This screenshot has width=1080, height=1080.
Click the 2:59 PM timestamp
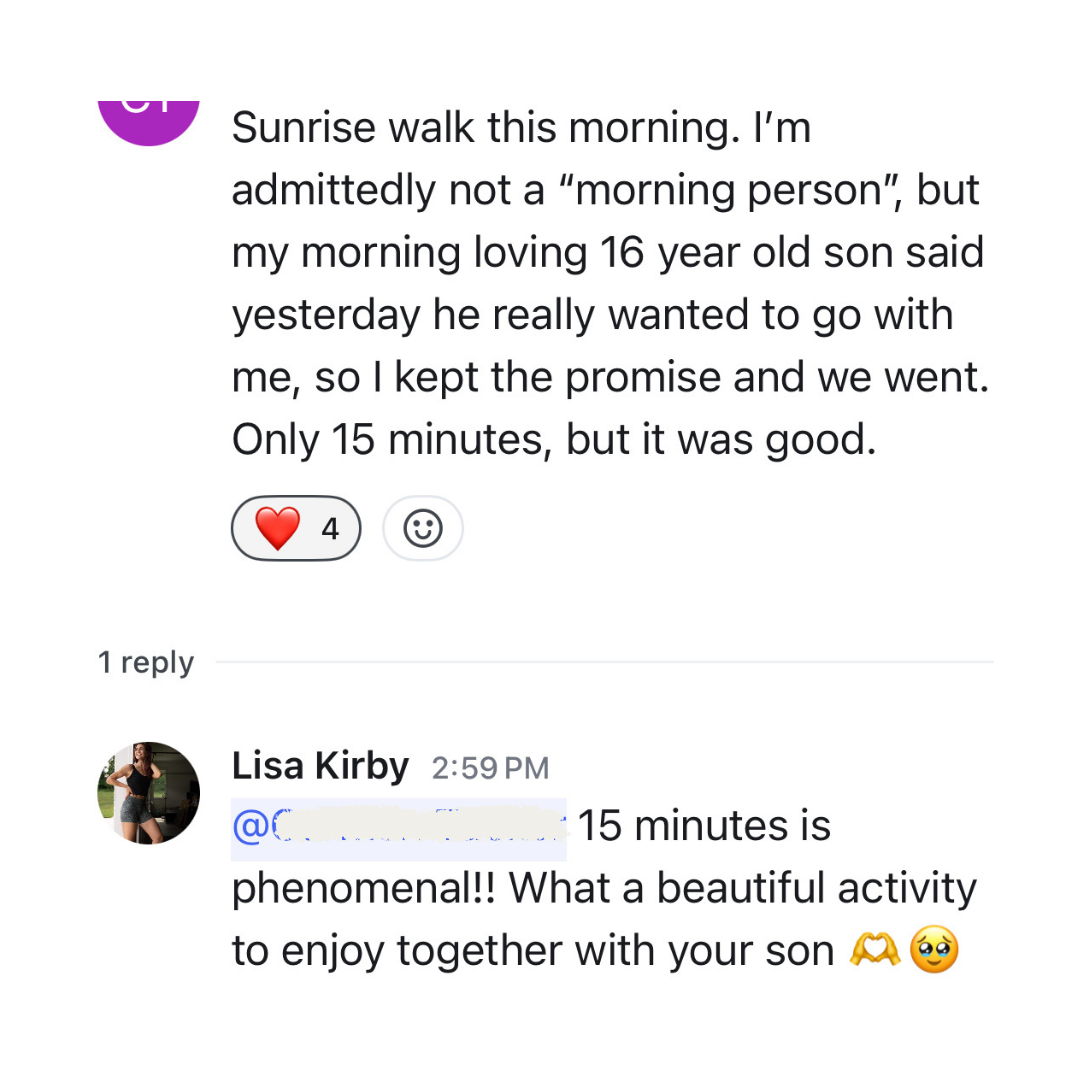(490, 768)
